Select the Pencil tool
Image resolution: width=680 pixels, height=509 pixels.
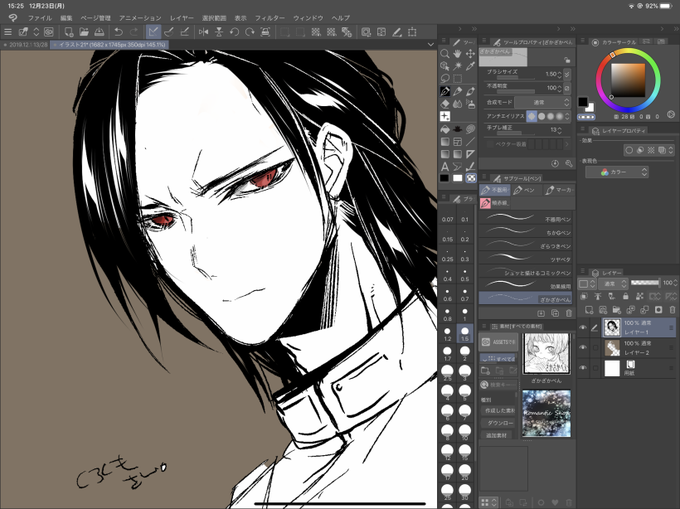pos(457,91)
